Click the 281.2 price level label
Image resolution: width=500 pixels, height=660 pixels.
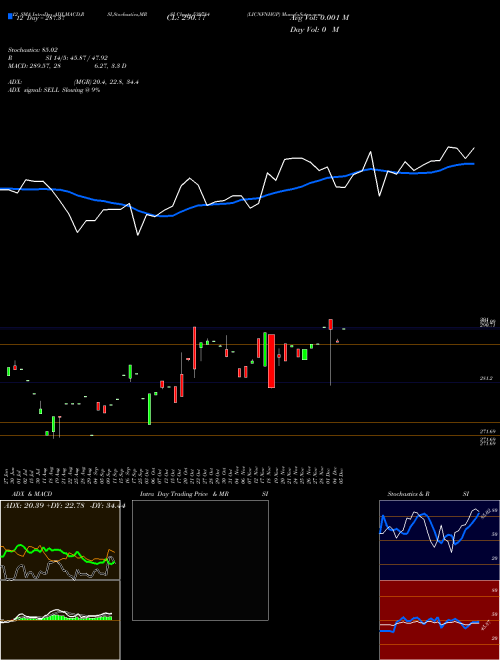point(486,379)
